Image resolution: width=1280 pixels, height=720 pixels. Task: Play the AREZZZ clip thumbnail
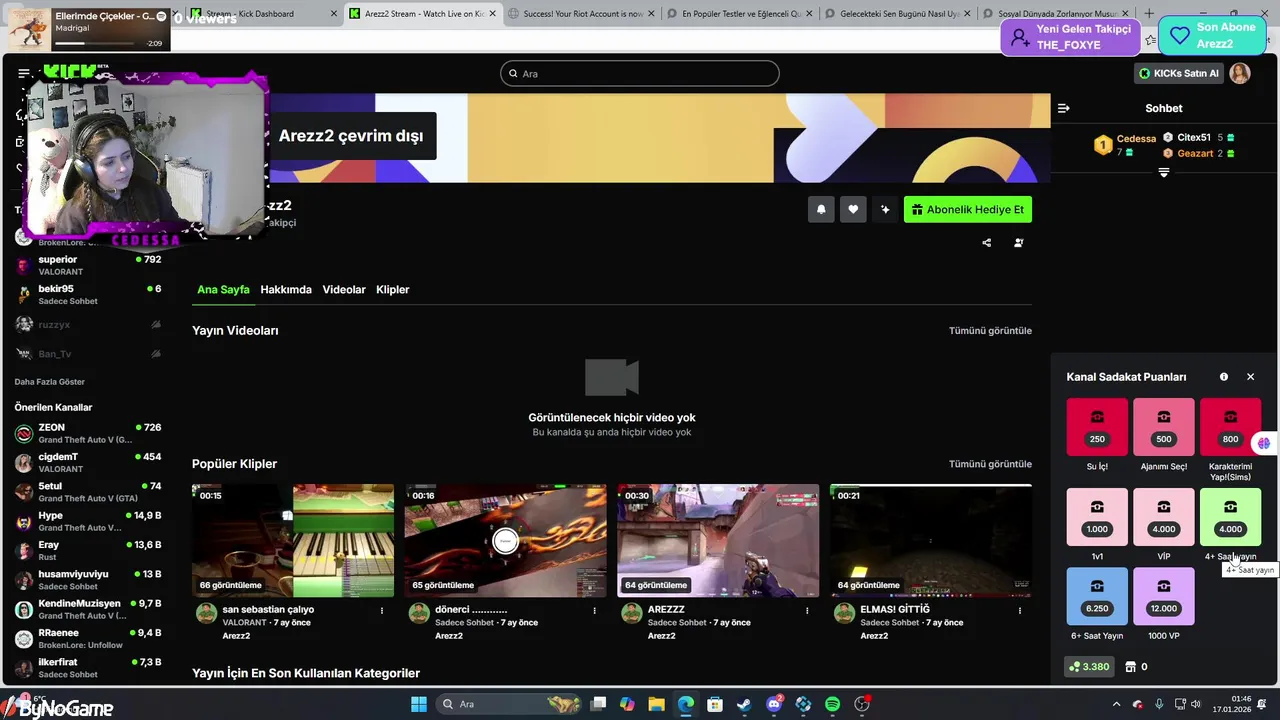718,540
